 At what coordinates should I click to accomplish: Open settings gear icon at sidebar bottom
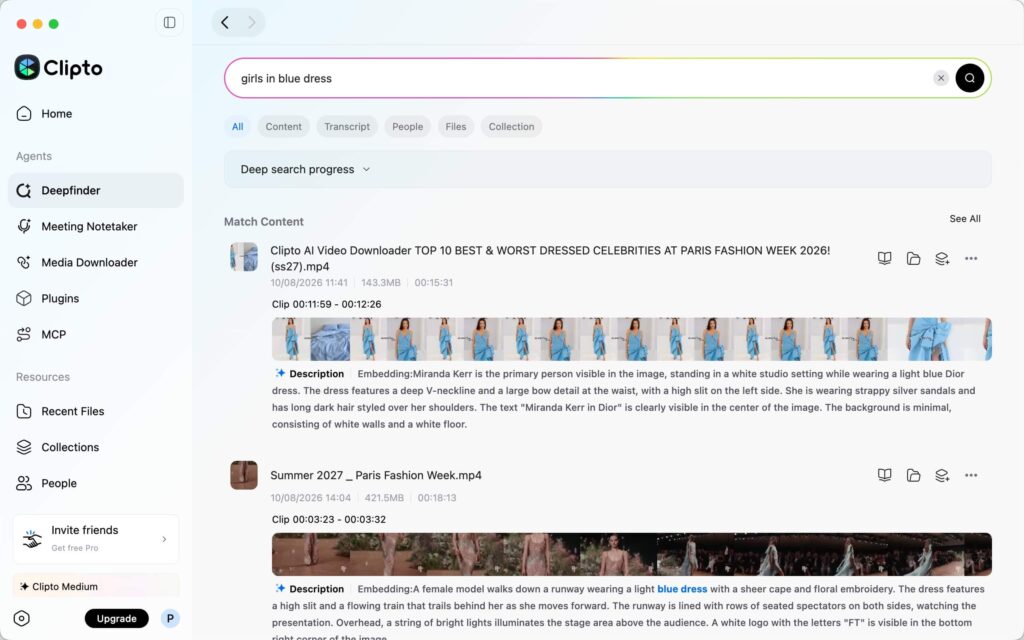tap(22, 618)
